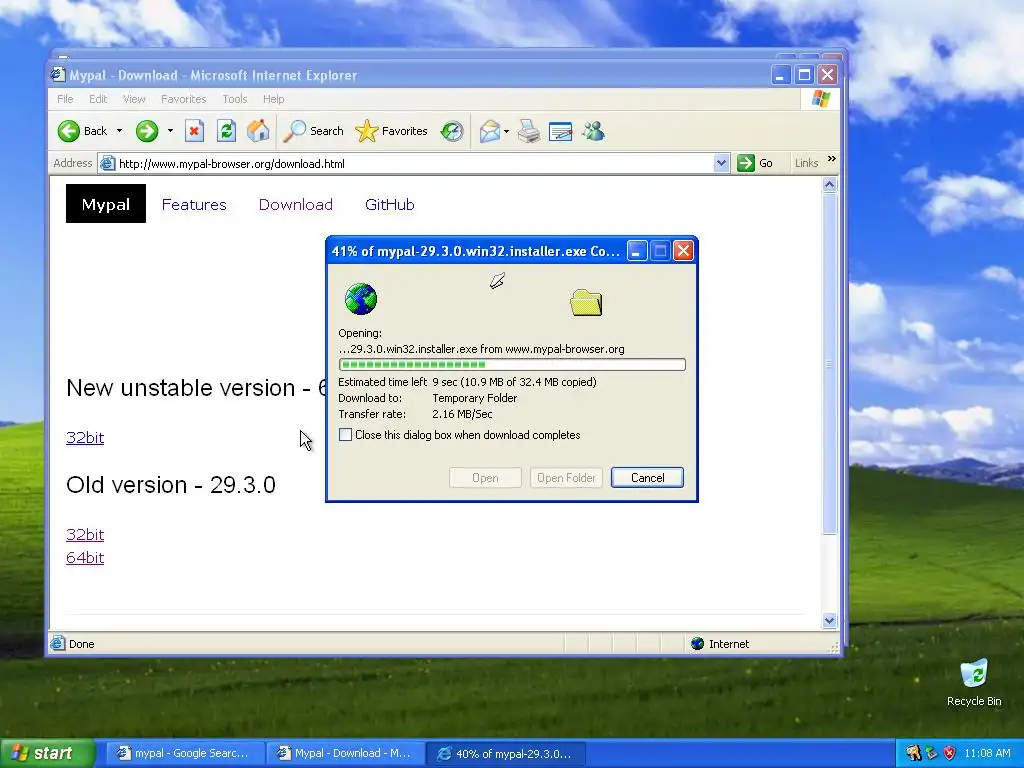Open the Start menu
Viewport: 1024px width, 768px height.
point(47,753)
